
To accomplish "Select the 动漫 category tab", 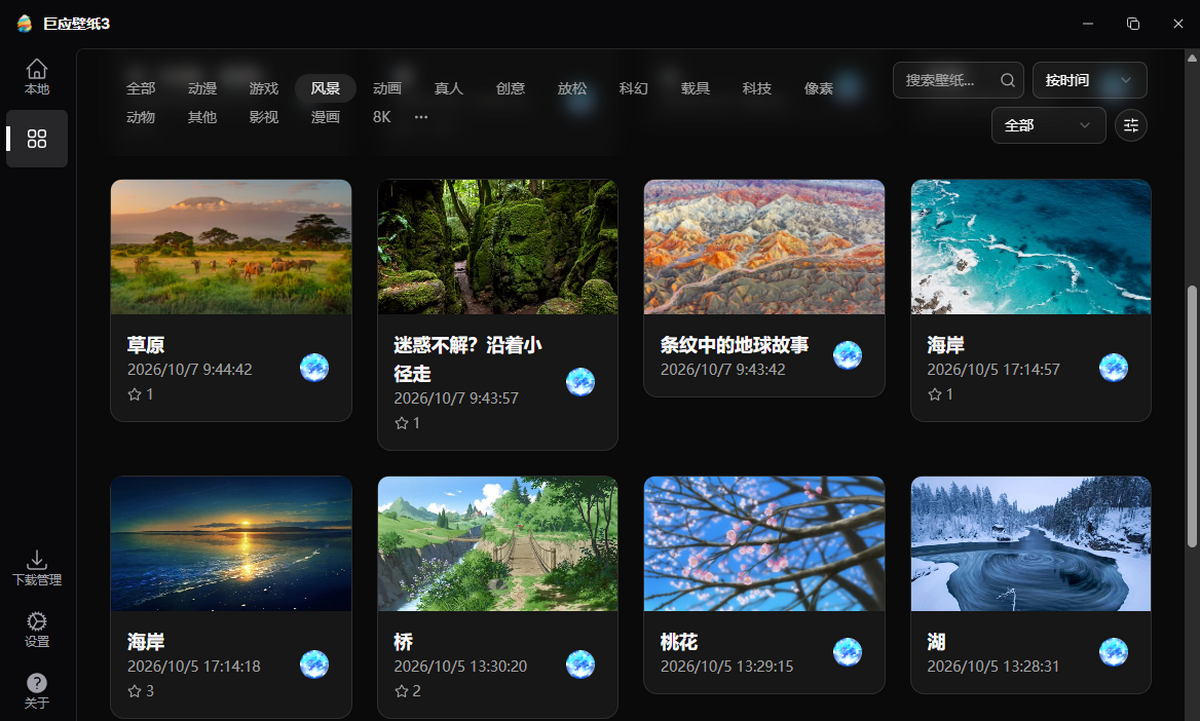I will [202, 88].
